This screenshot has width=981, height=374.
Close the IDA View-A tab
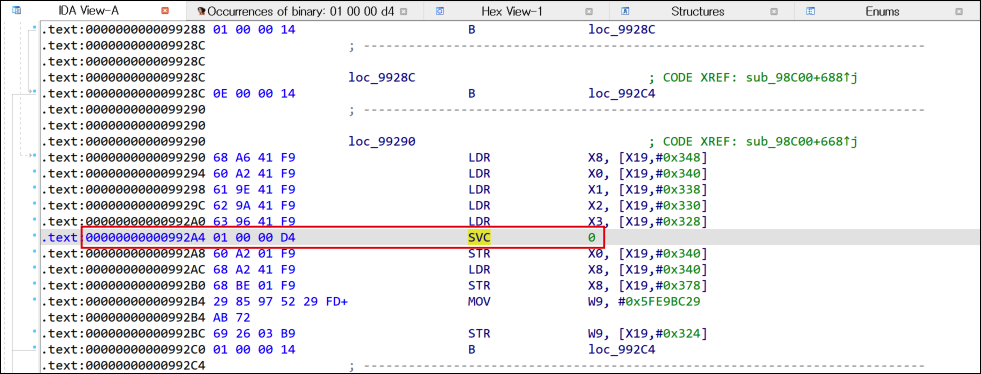[165, 11]
